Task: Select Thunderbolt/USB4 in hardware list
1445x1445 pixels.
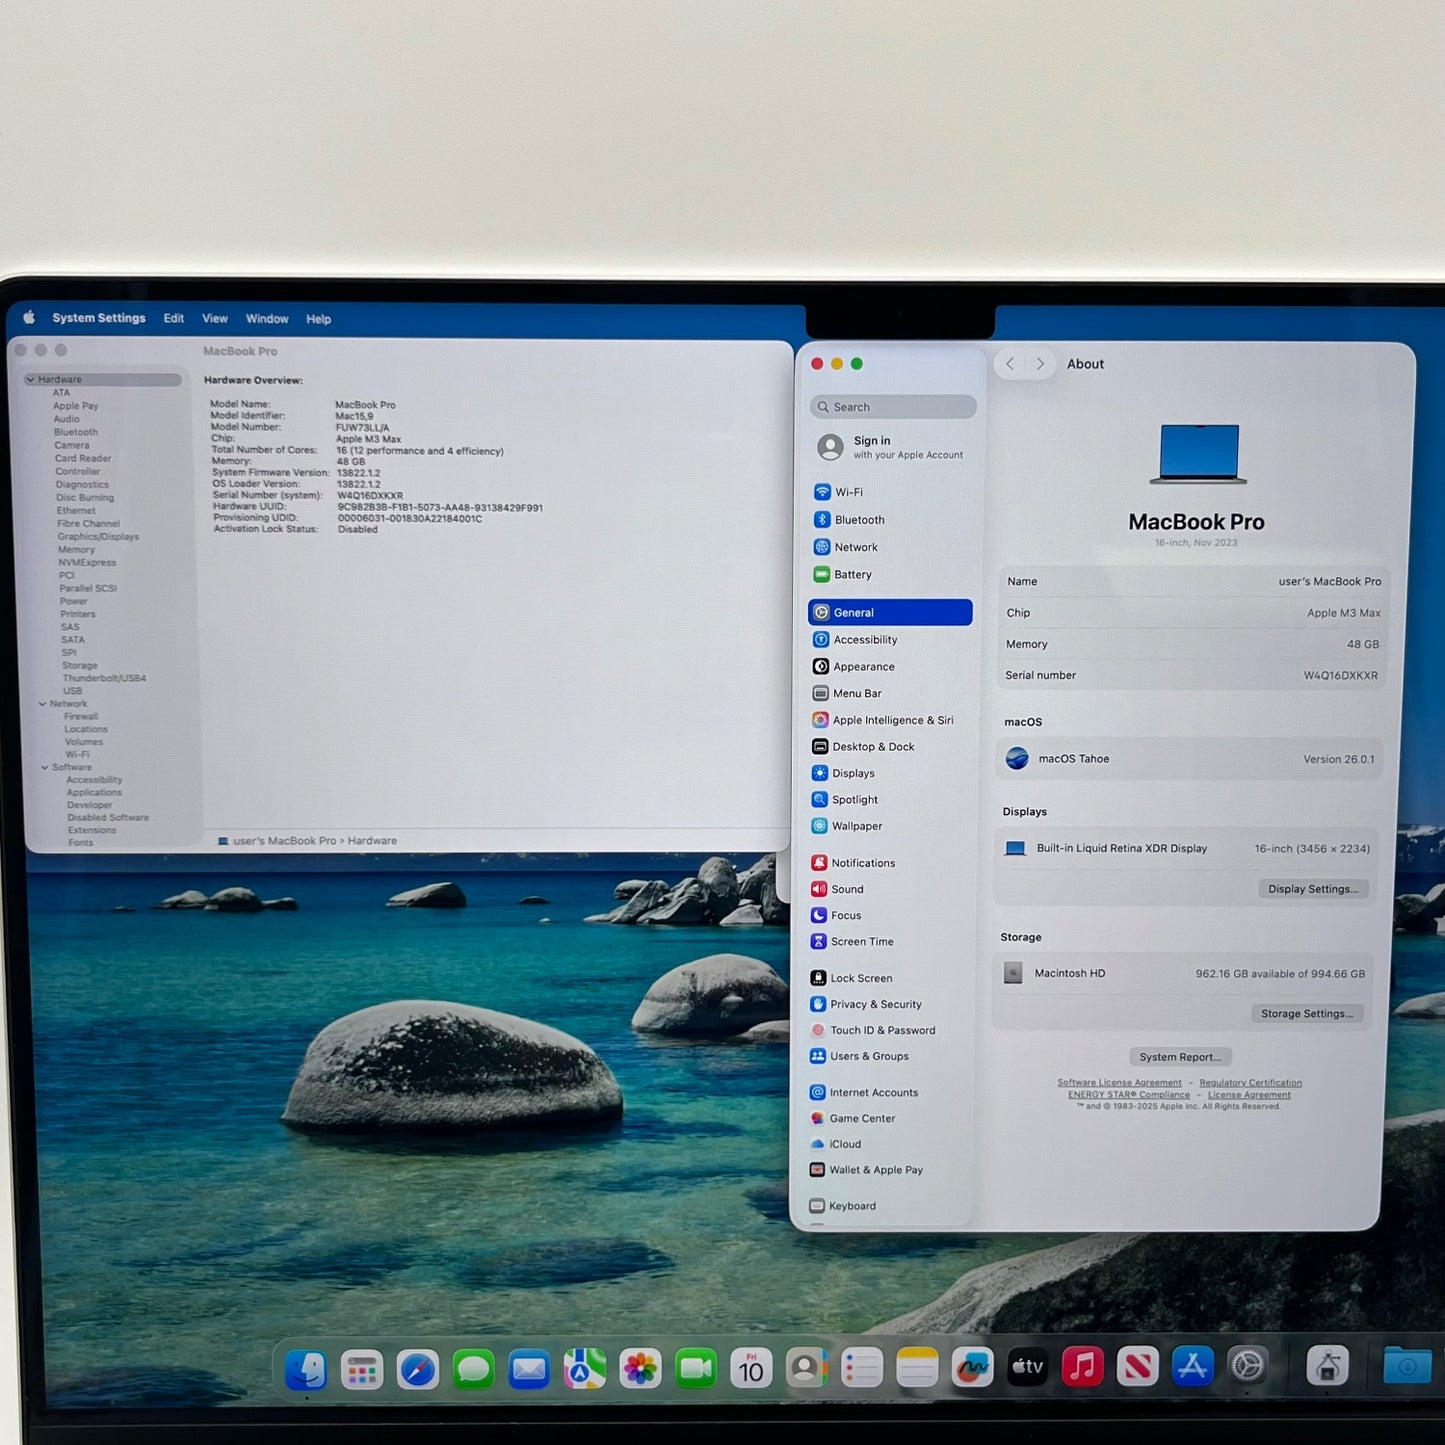Action: coord(104,678)
